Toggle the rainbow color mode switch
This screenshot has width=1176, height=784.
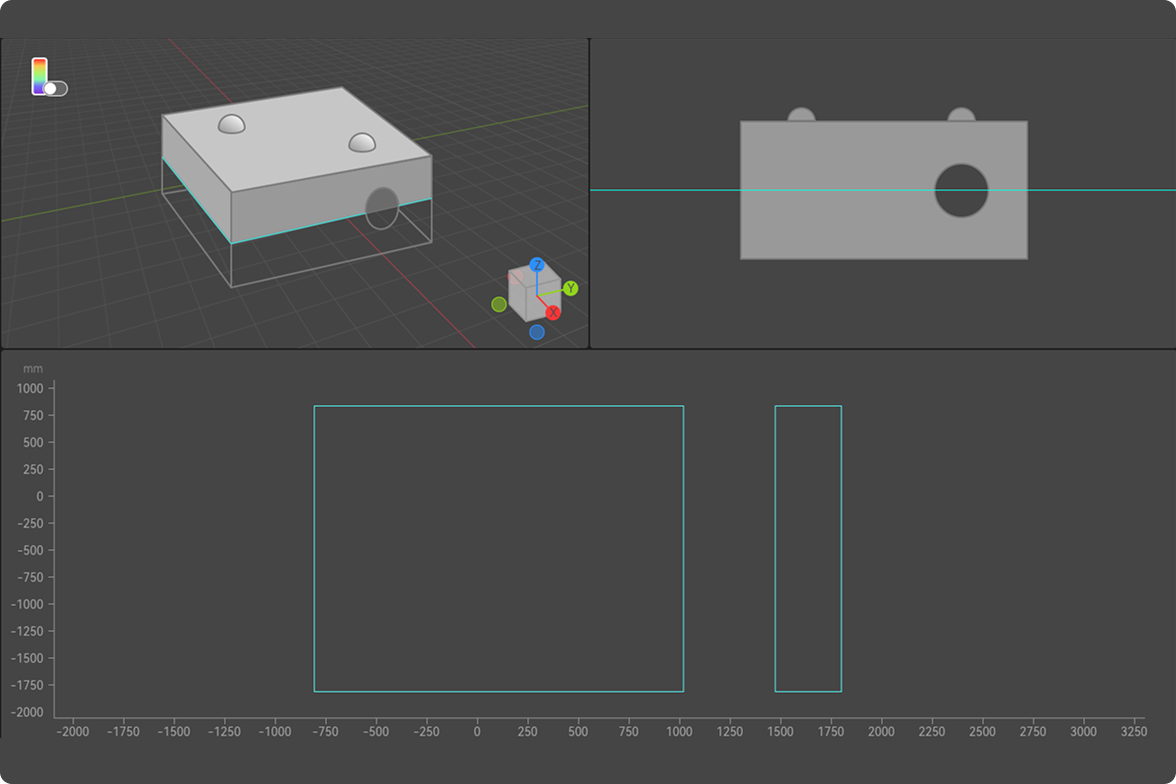pos(55,89)
